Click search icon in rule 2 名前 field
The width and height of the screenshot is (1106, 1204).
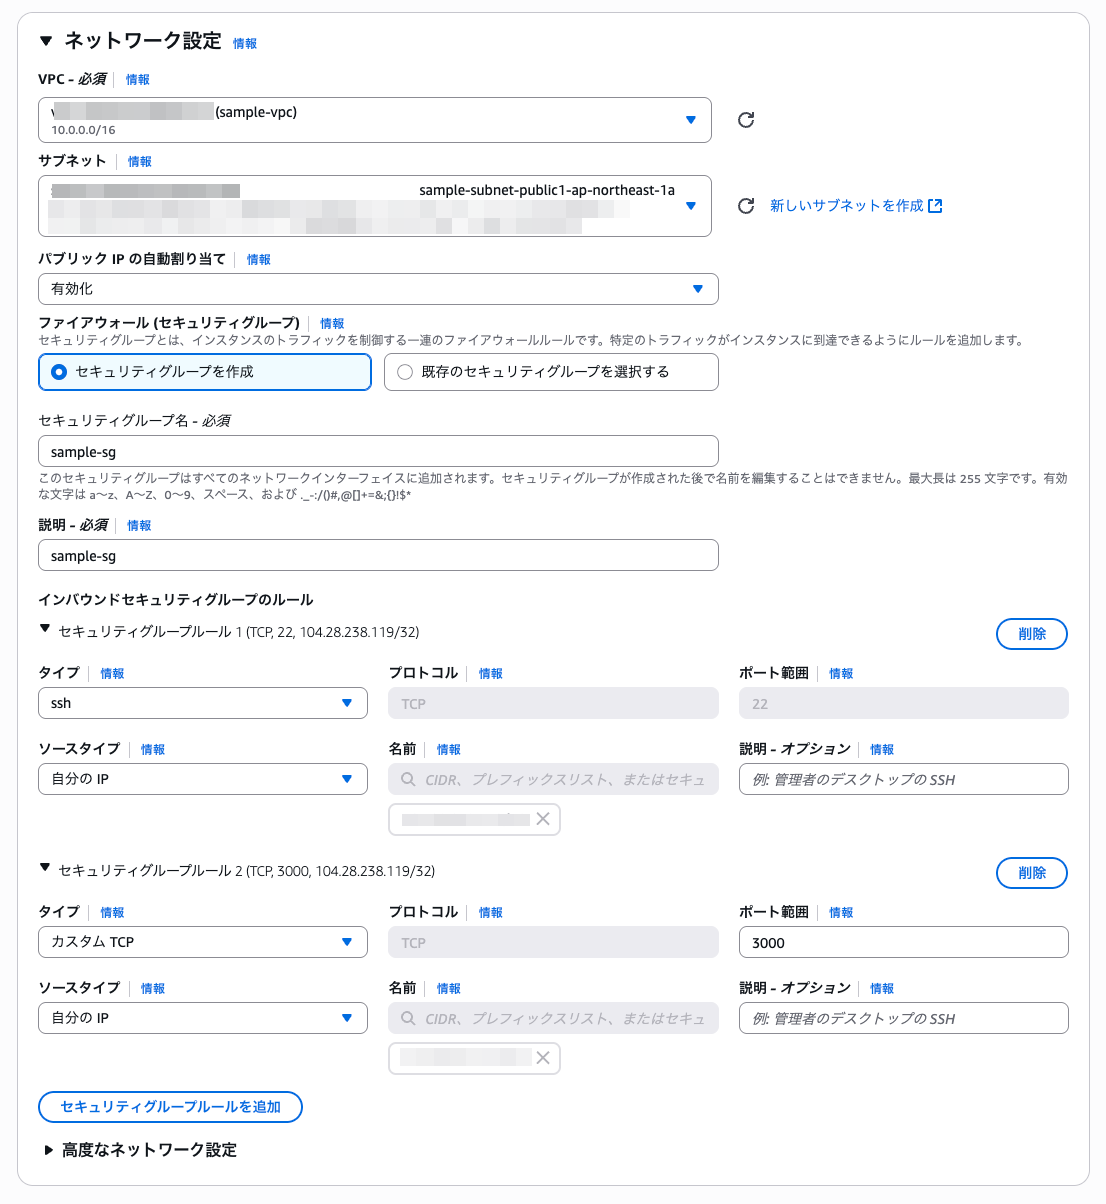[408, 1018]
